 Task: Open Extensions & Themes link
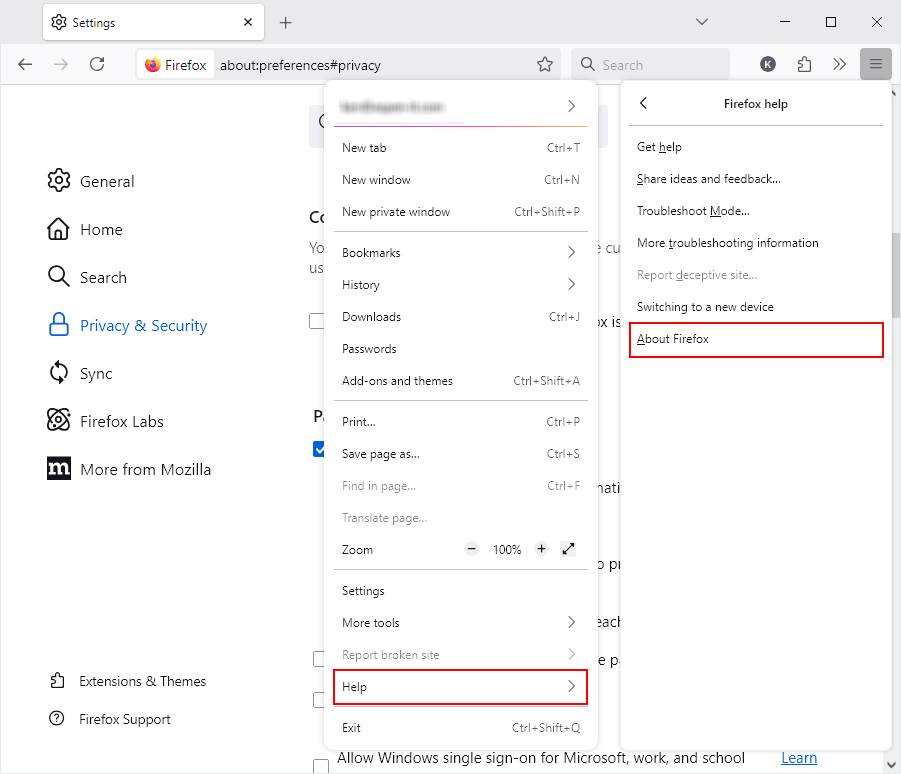[128, 681]
